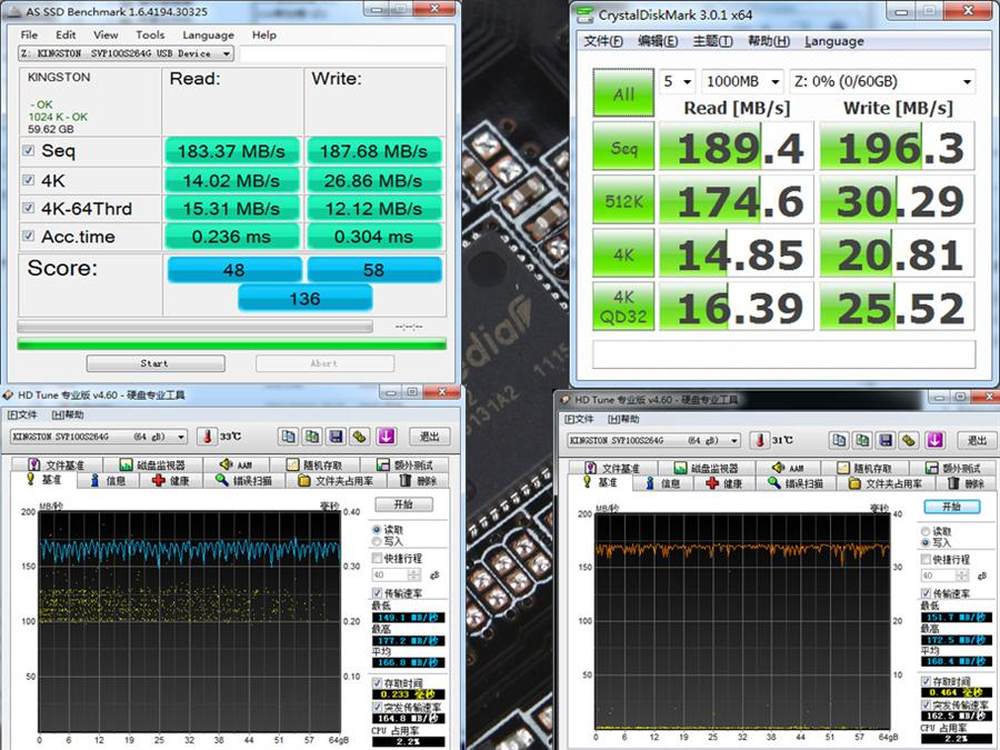Click the 196.3 Seq write result in CrystalDiskMark

click(x=897, y=147)
